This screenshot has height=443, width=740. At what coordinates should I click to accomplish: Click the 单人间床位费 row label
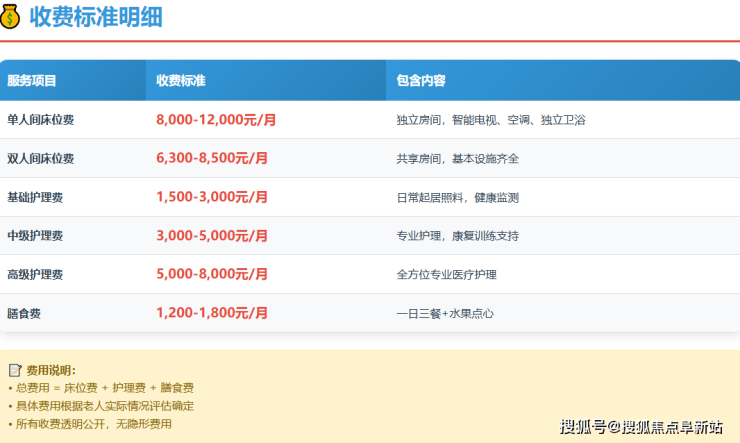(41, 120)
